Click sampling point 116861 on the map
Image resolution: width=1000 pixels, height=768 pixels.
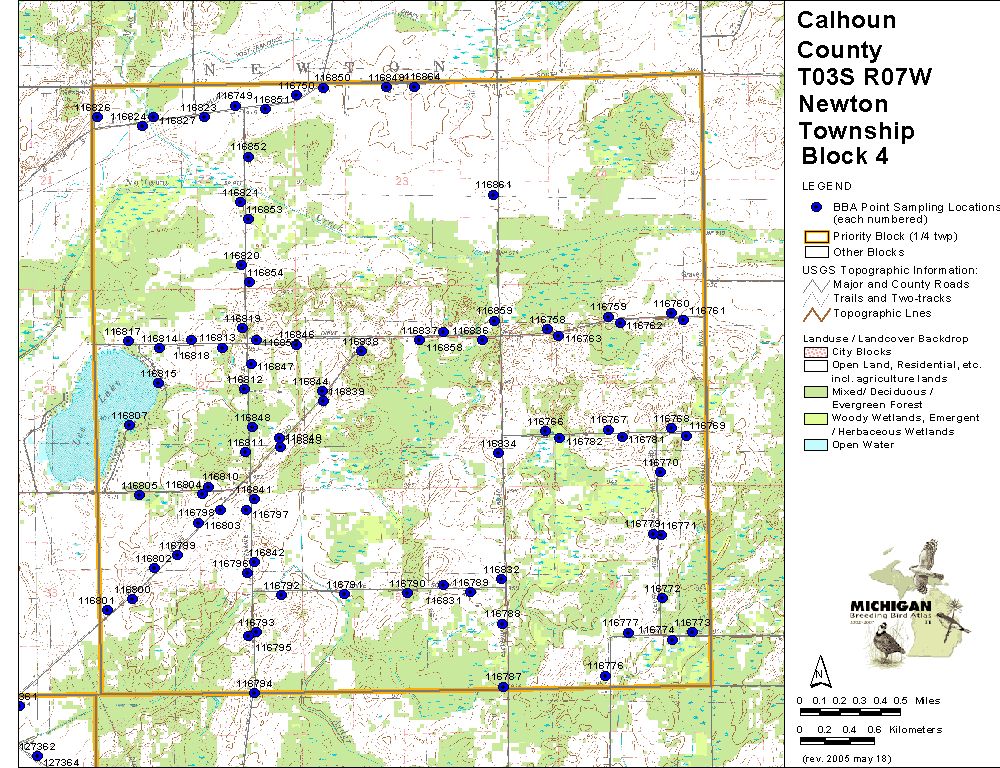[493, 195]
